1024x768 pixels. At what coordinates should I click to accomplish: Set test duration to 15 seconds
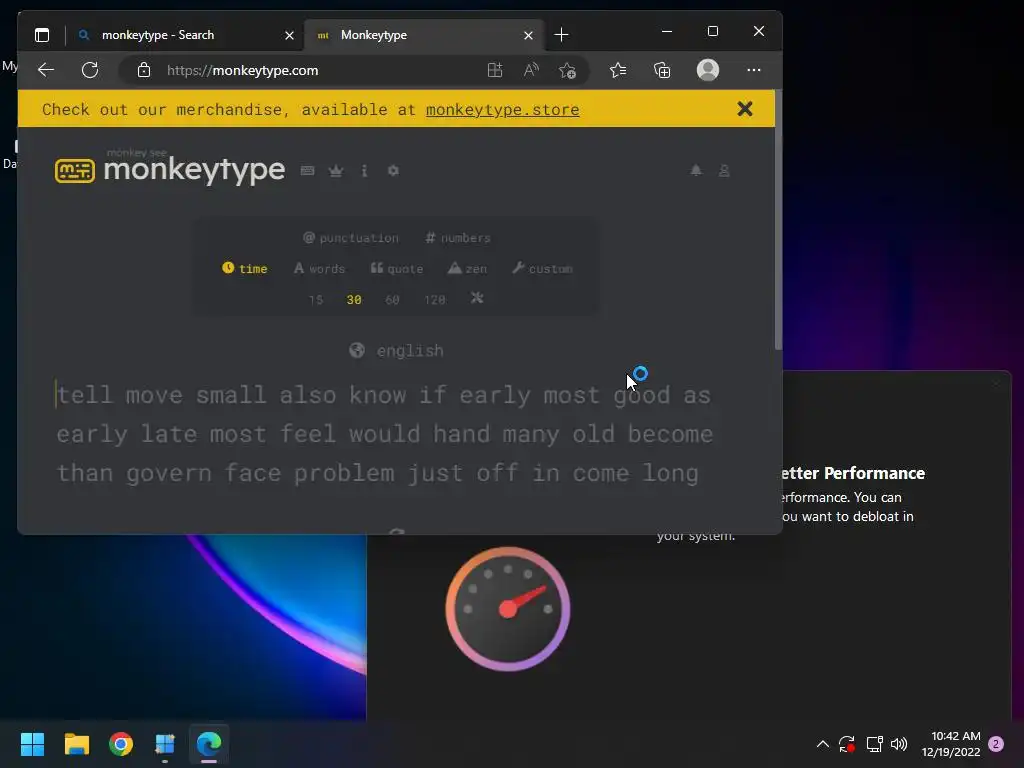point(316,300)
